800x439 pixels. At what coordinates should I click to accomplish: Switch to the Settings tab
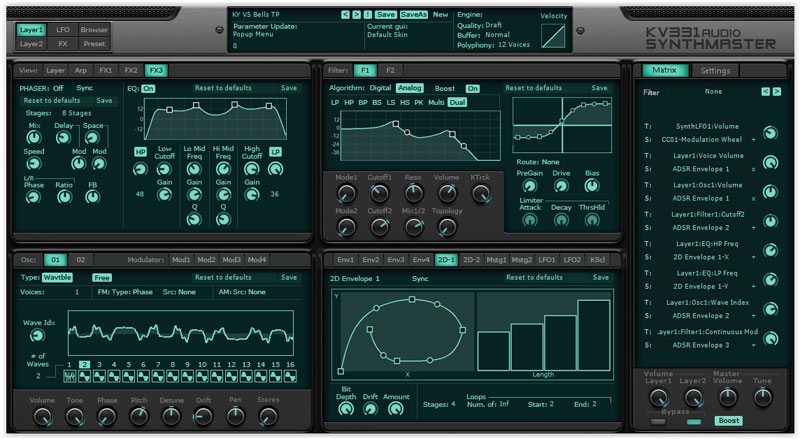[715, 71]
